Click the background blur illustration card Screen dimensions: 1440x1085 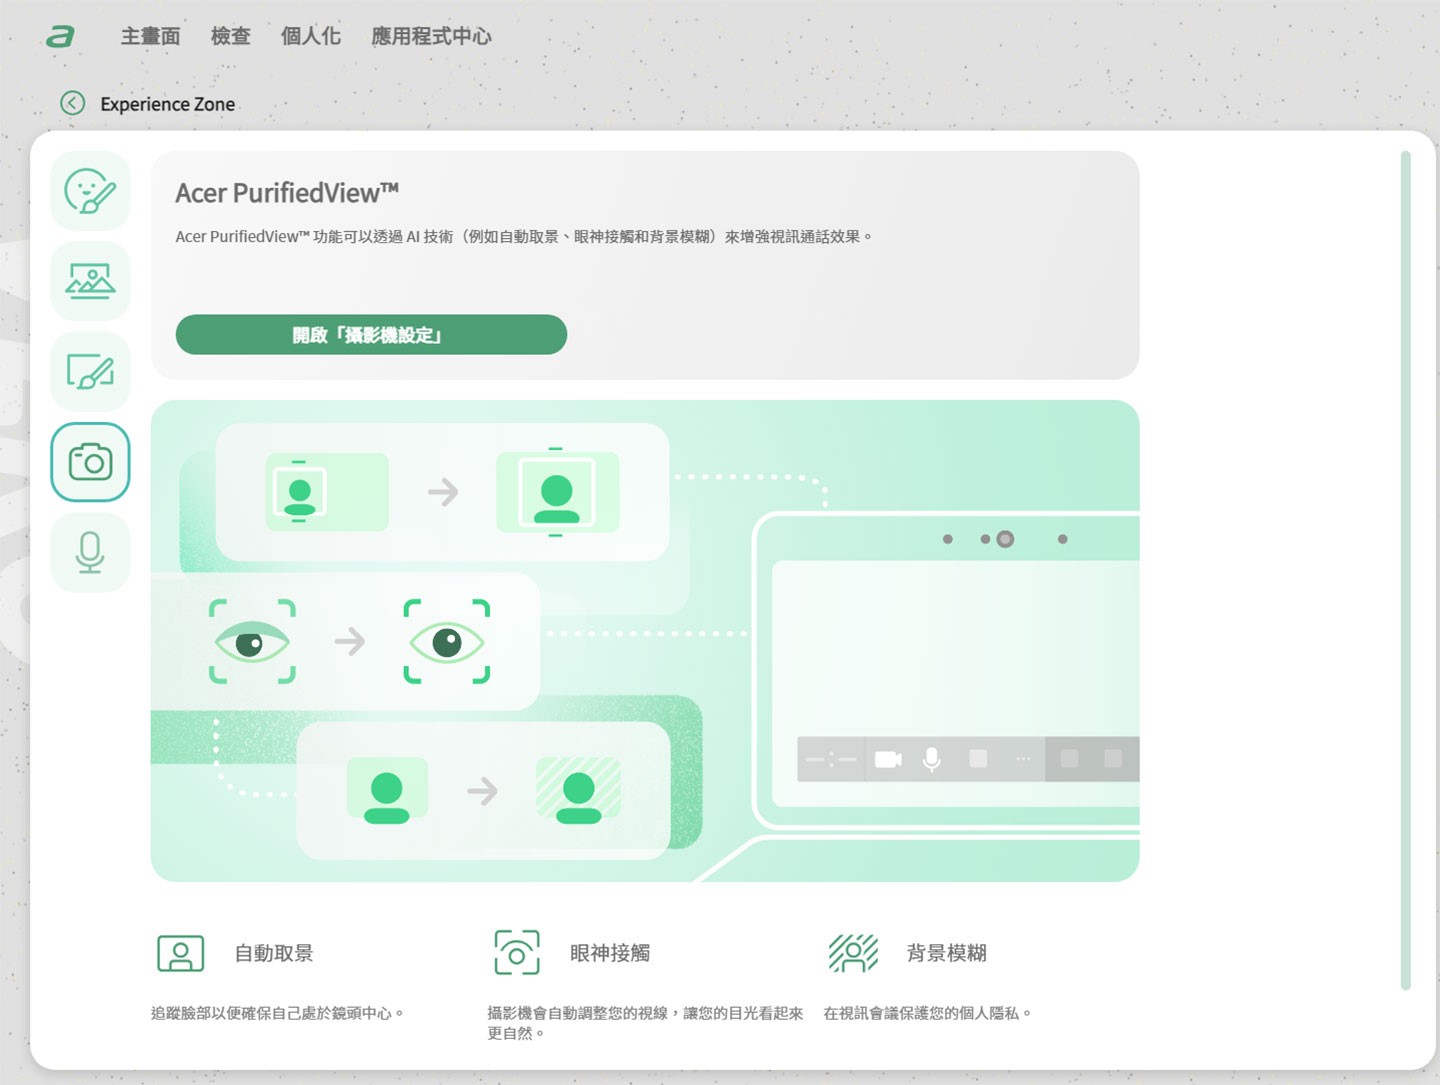(x=484, y=790)
